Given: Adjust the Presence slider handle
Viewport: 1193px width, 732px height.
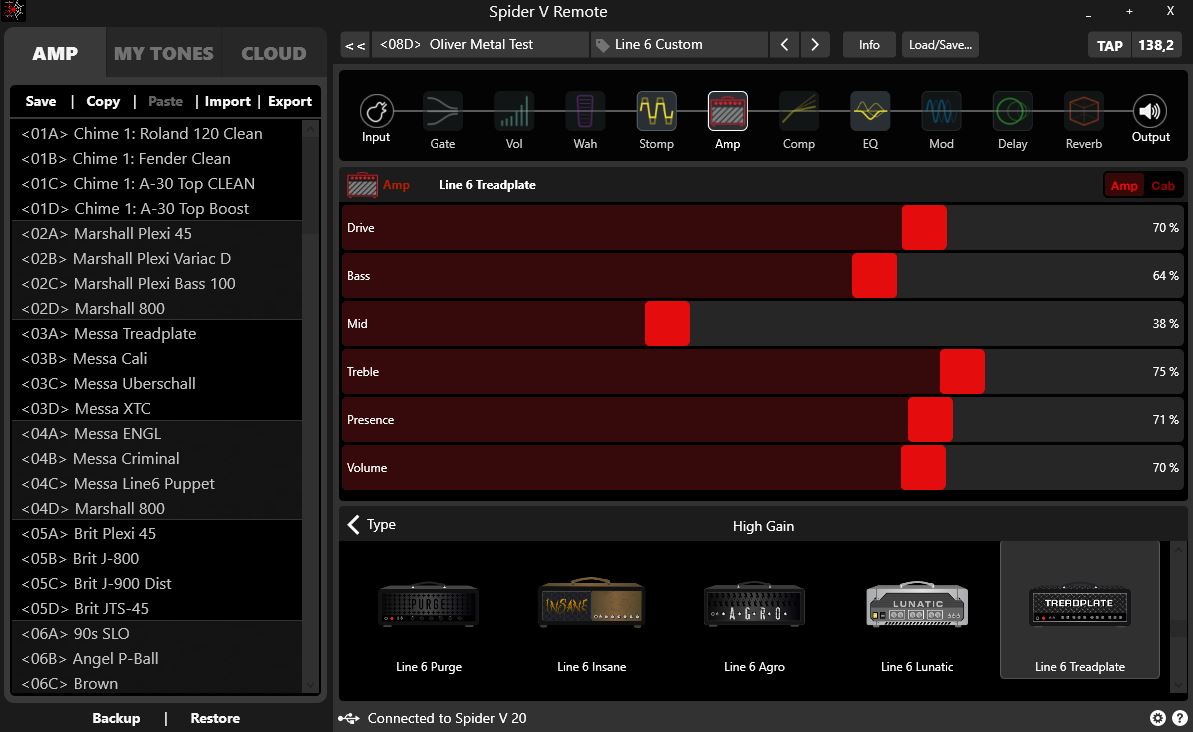Looking at the screenshot, I should [x=930, y=419].
